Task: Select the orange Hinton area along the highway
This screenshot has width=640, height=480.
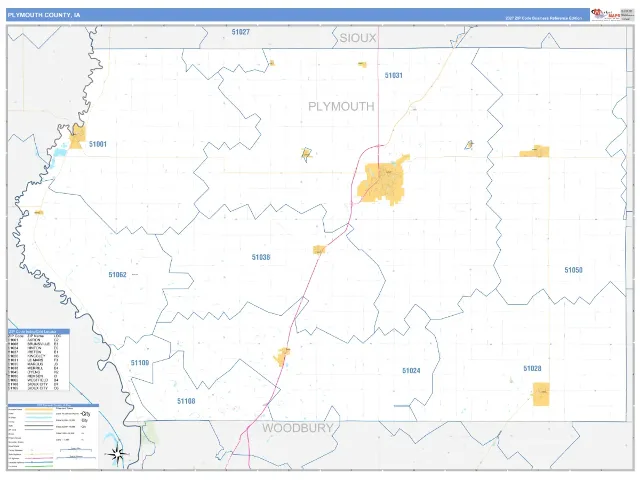Action: click(x=281, y=357)
